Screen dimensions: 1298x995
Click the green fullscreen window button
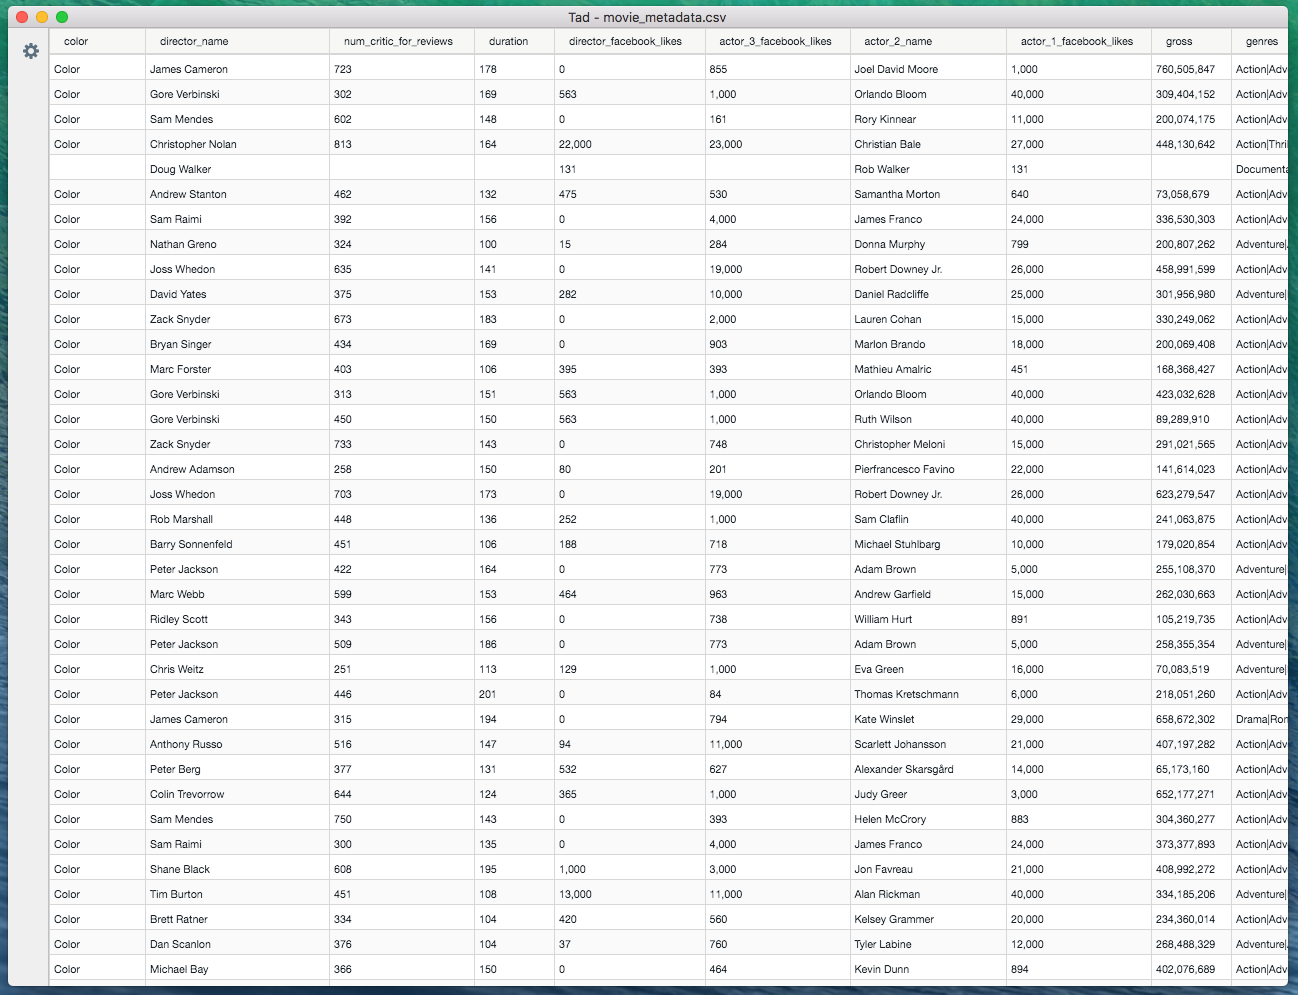coord(62,17)
